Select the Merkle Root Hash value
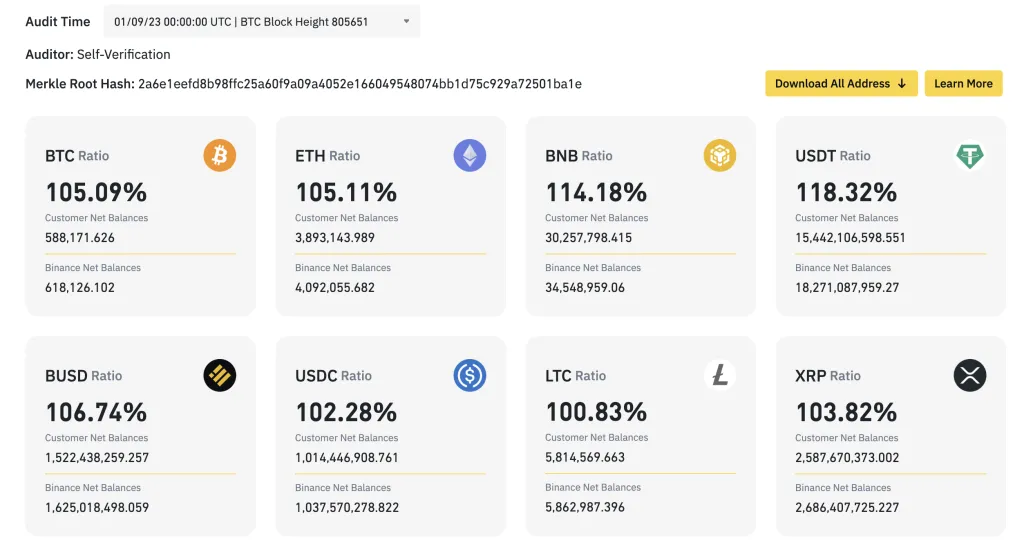The height and width of the screenshot is (552, 1024). [360, 84]
